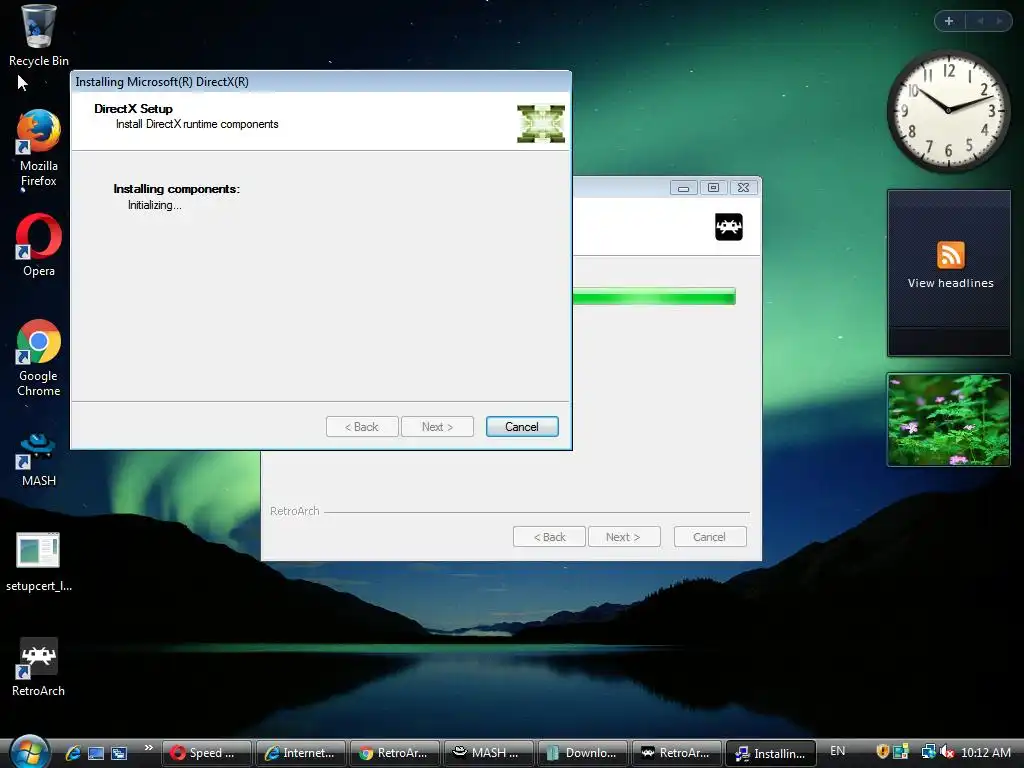
Task: Switch to the Internet Explorer taskbar button
Action: click(300, 753)
